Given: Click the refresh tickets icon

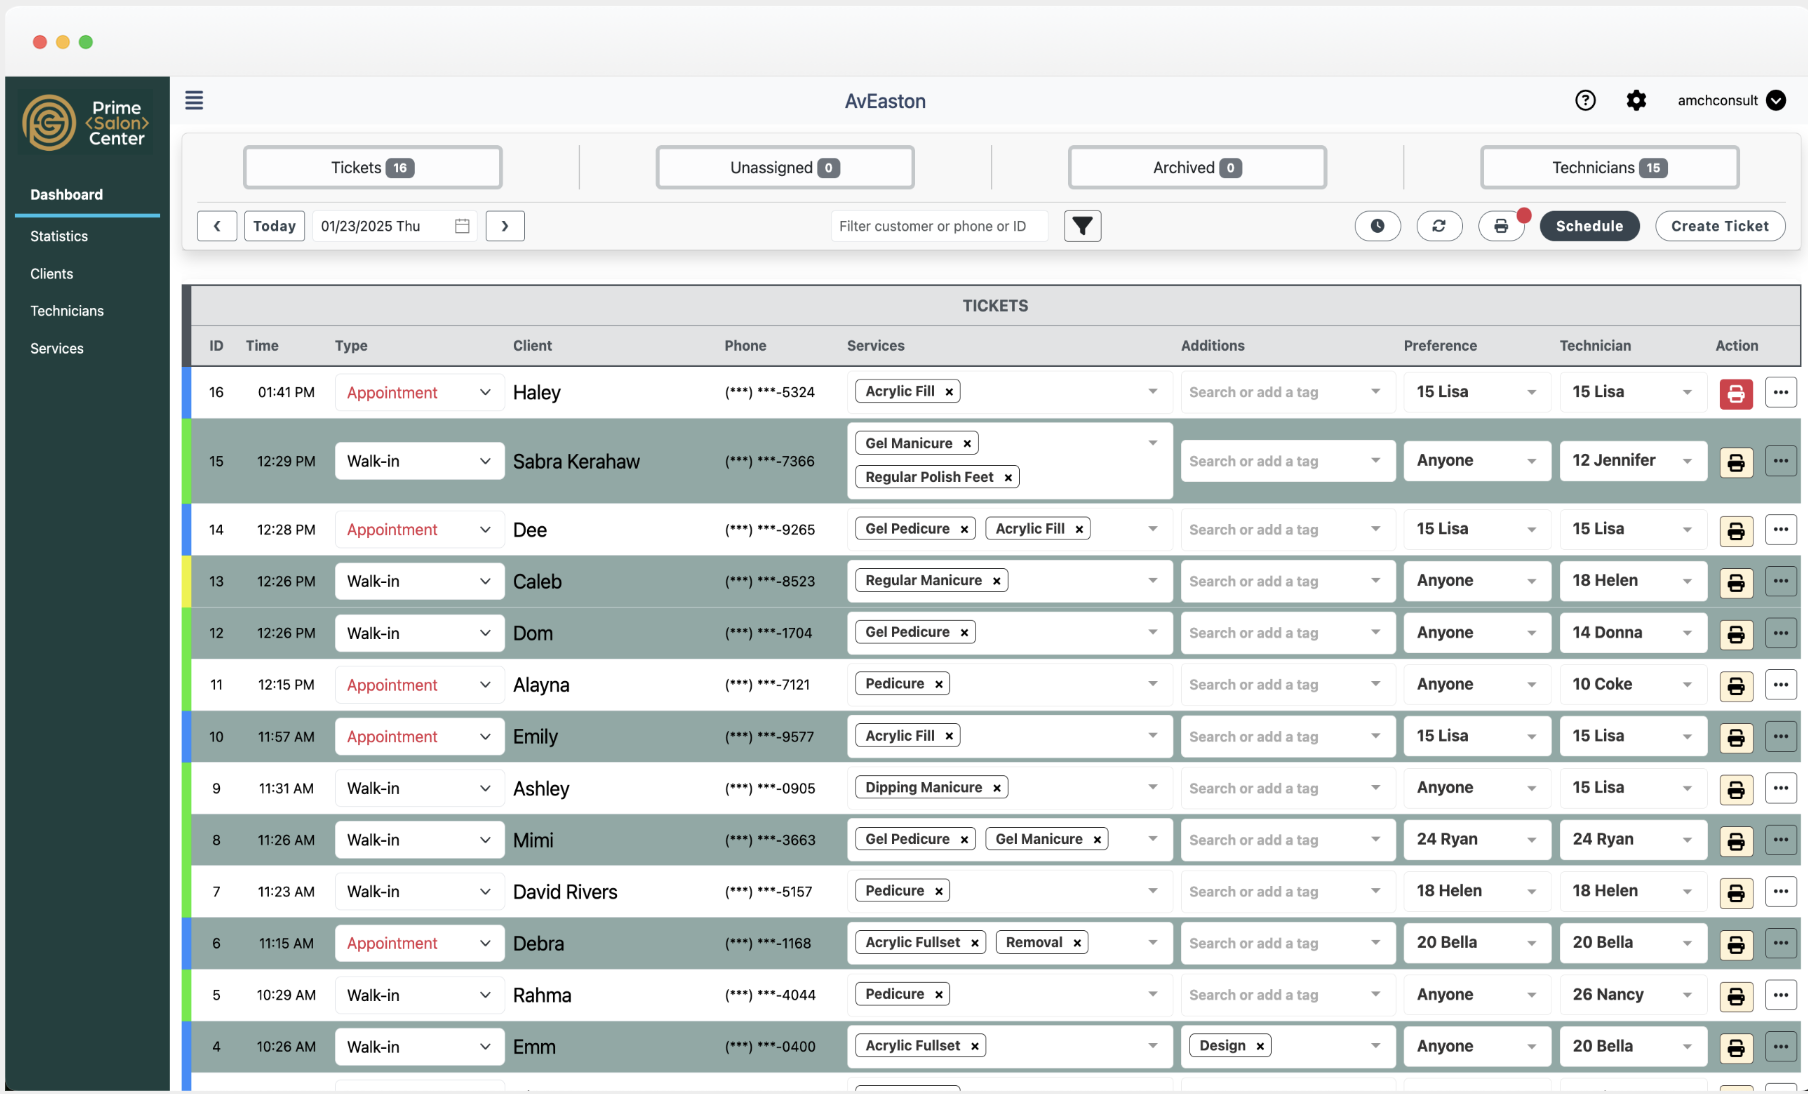Looking at the screenshot, I should [1439, 226].
